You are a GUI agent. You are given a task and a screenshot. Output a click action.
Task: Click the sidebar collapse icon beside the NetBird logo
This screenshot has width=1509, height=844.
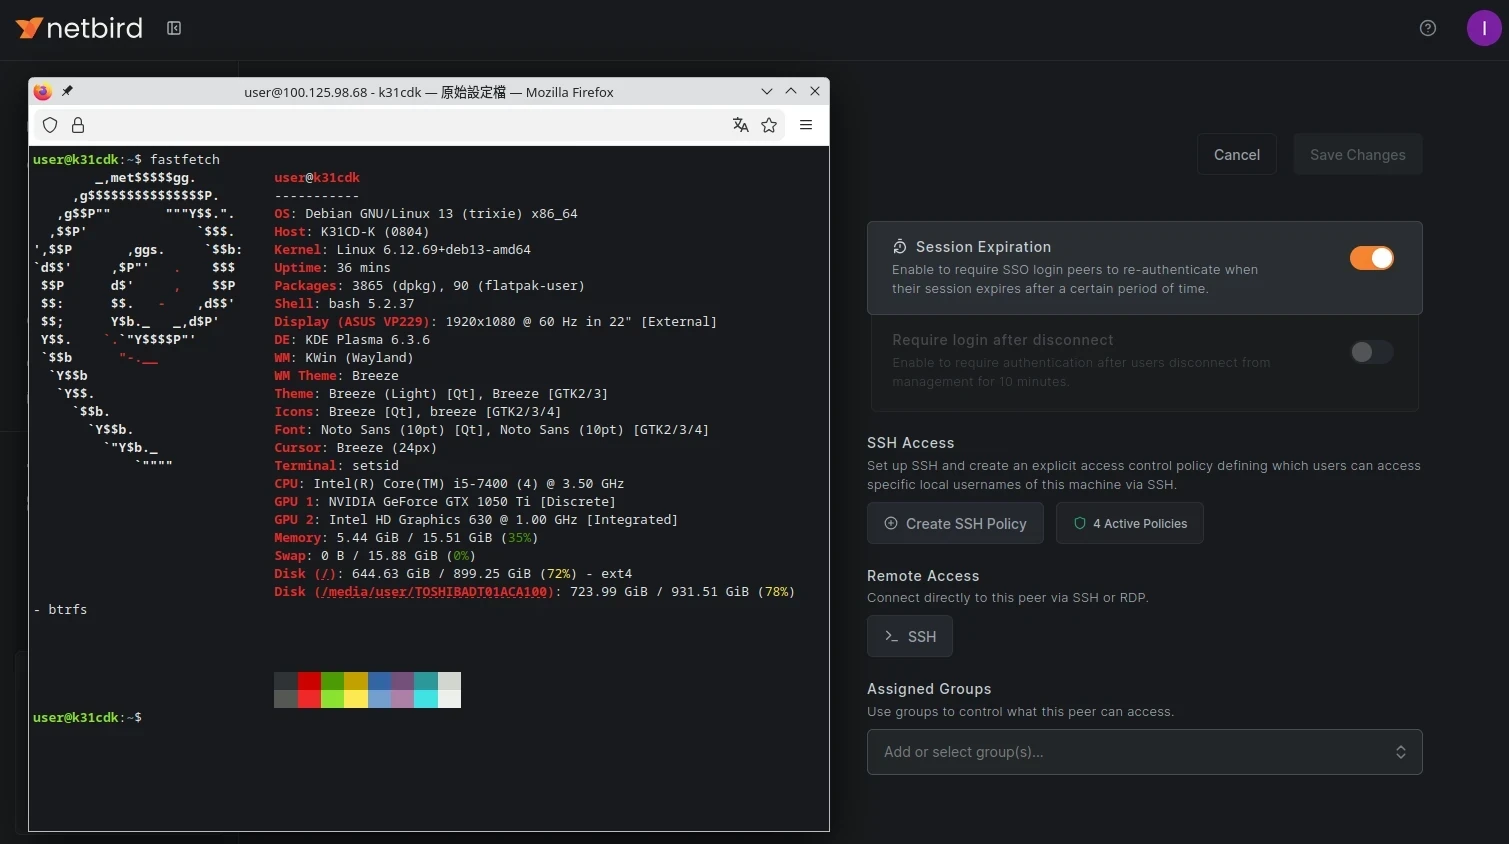click(x=173, y=28)
